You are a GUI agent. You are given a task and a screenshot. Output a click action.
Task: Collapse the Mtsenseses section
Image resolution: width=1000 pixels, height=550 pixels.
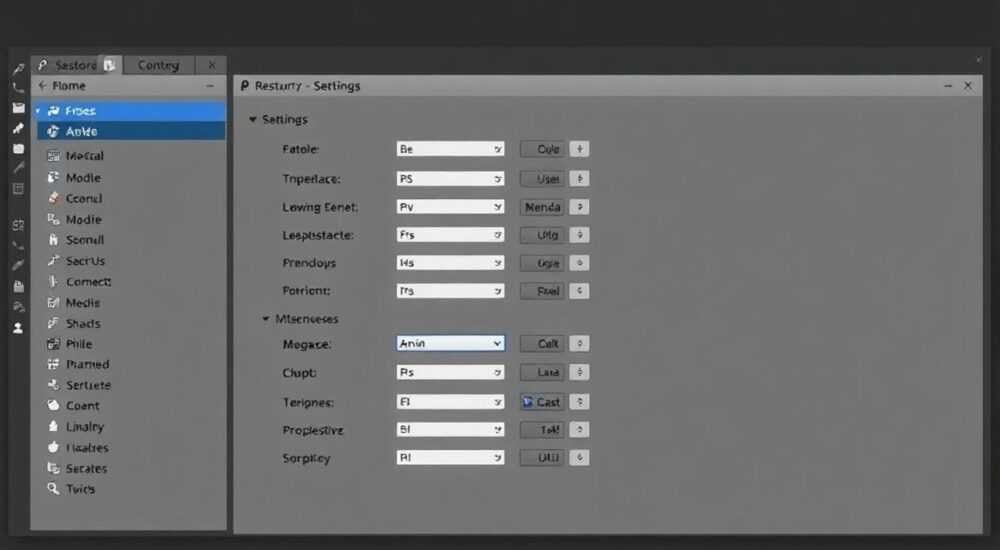click(x=266, y=318)
